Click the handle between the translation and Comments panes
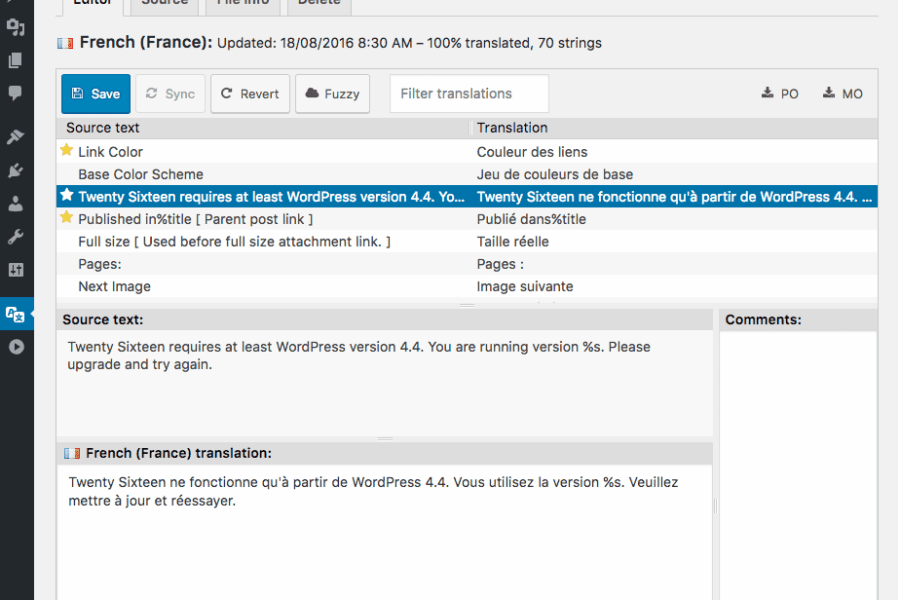 click(x=715, y=505)
